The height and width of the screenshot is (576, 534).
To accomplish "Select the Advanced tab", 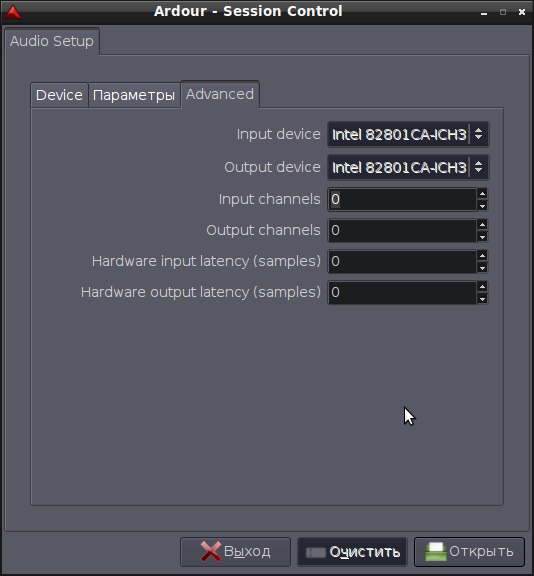I will point(220,94).
